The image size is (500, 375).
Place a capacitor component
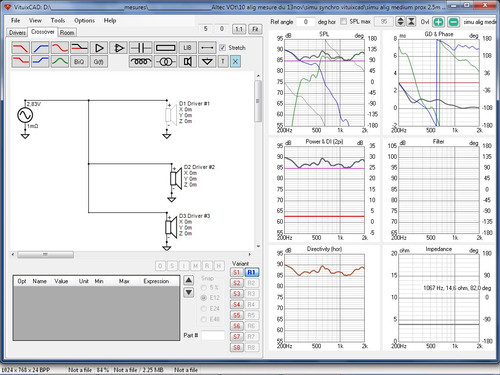[141, 48]
